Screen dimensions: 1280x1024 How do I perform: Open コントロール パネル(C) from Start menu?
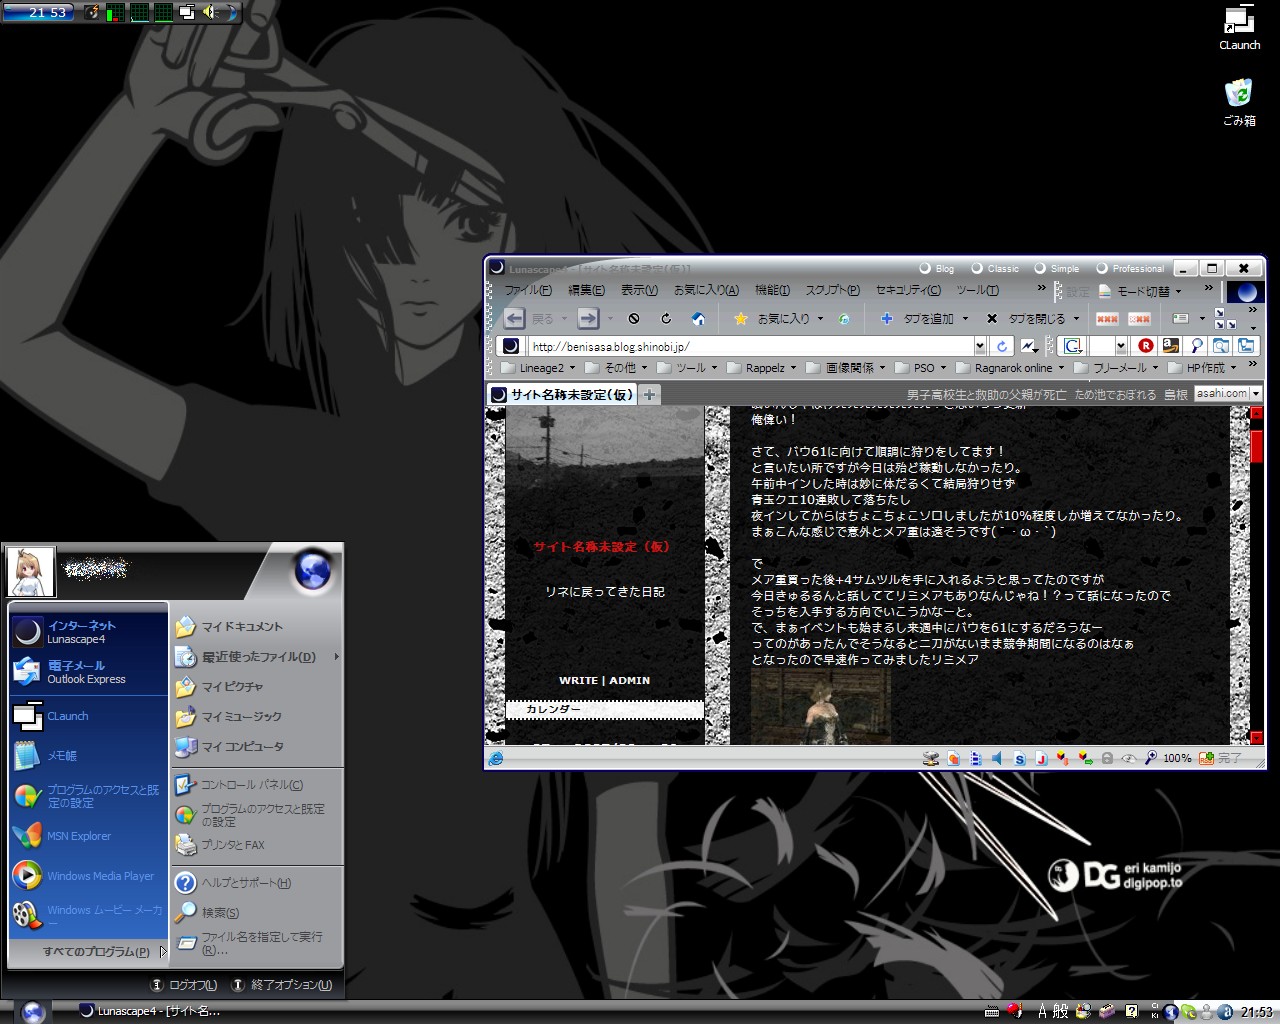(257, 785)
